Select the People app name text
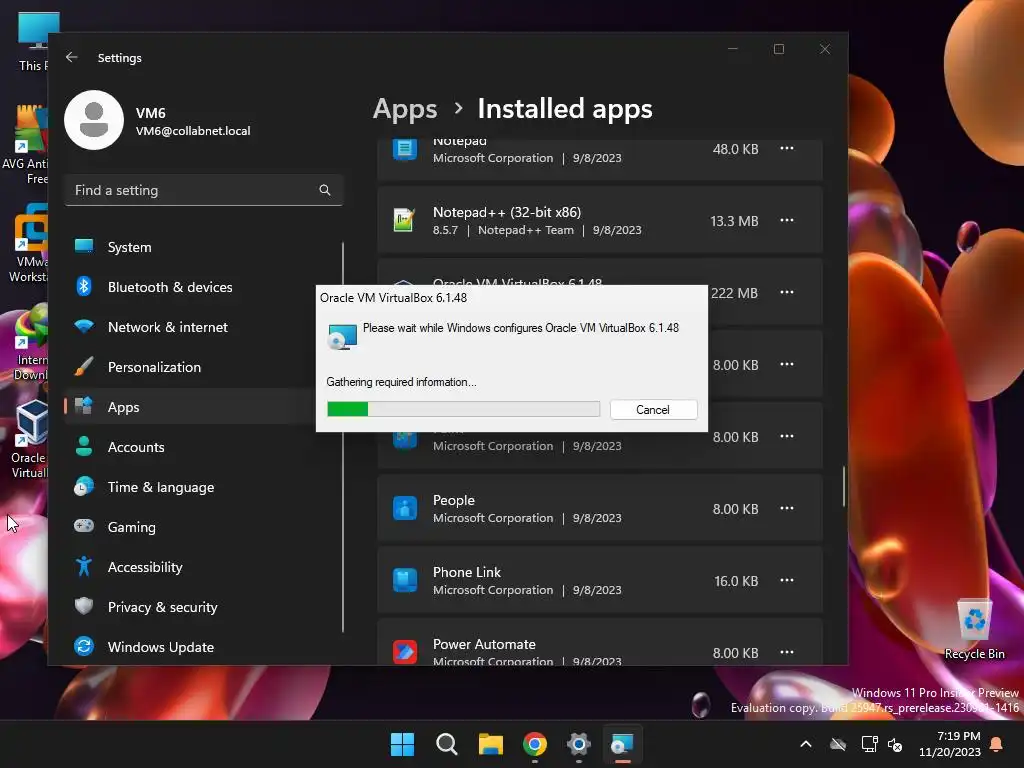1024x768 pixels. [454, 500]
